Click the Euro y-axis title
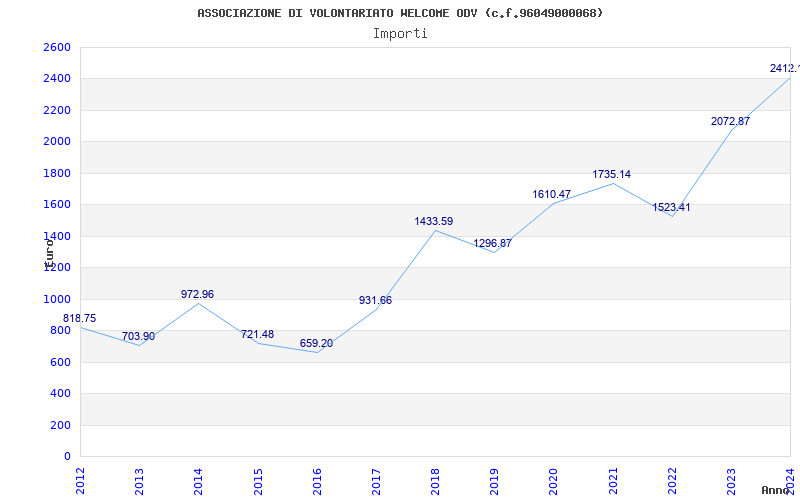The height and width of the screenshot is (500, 800). click(49, 254)
